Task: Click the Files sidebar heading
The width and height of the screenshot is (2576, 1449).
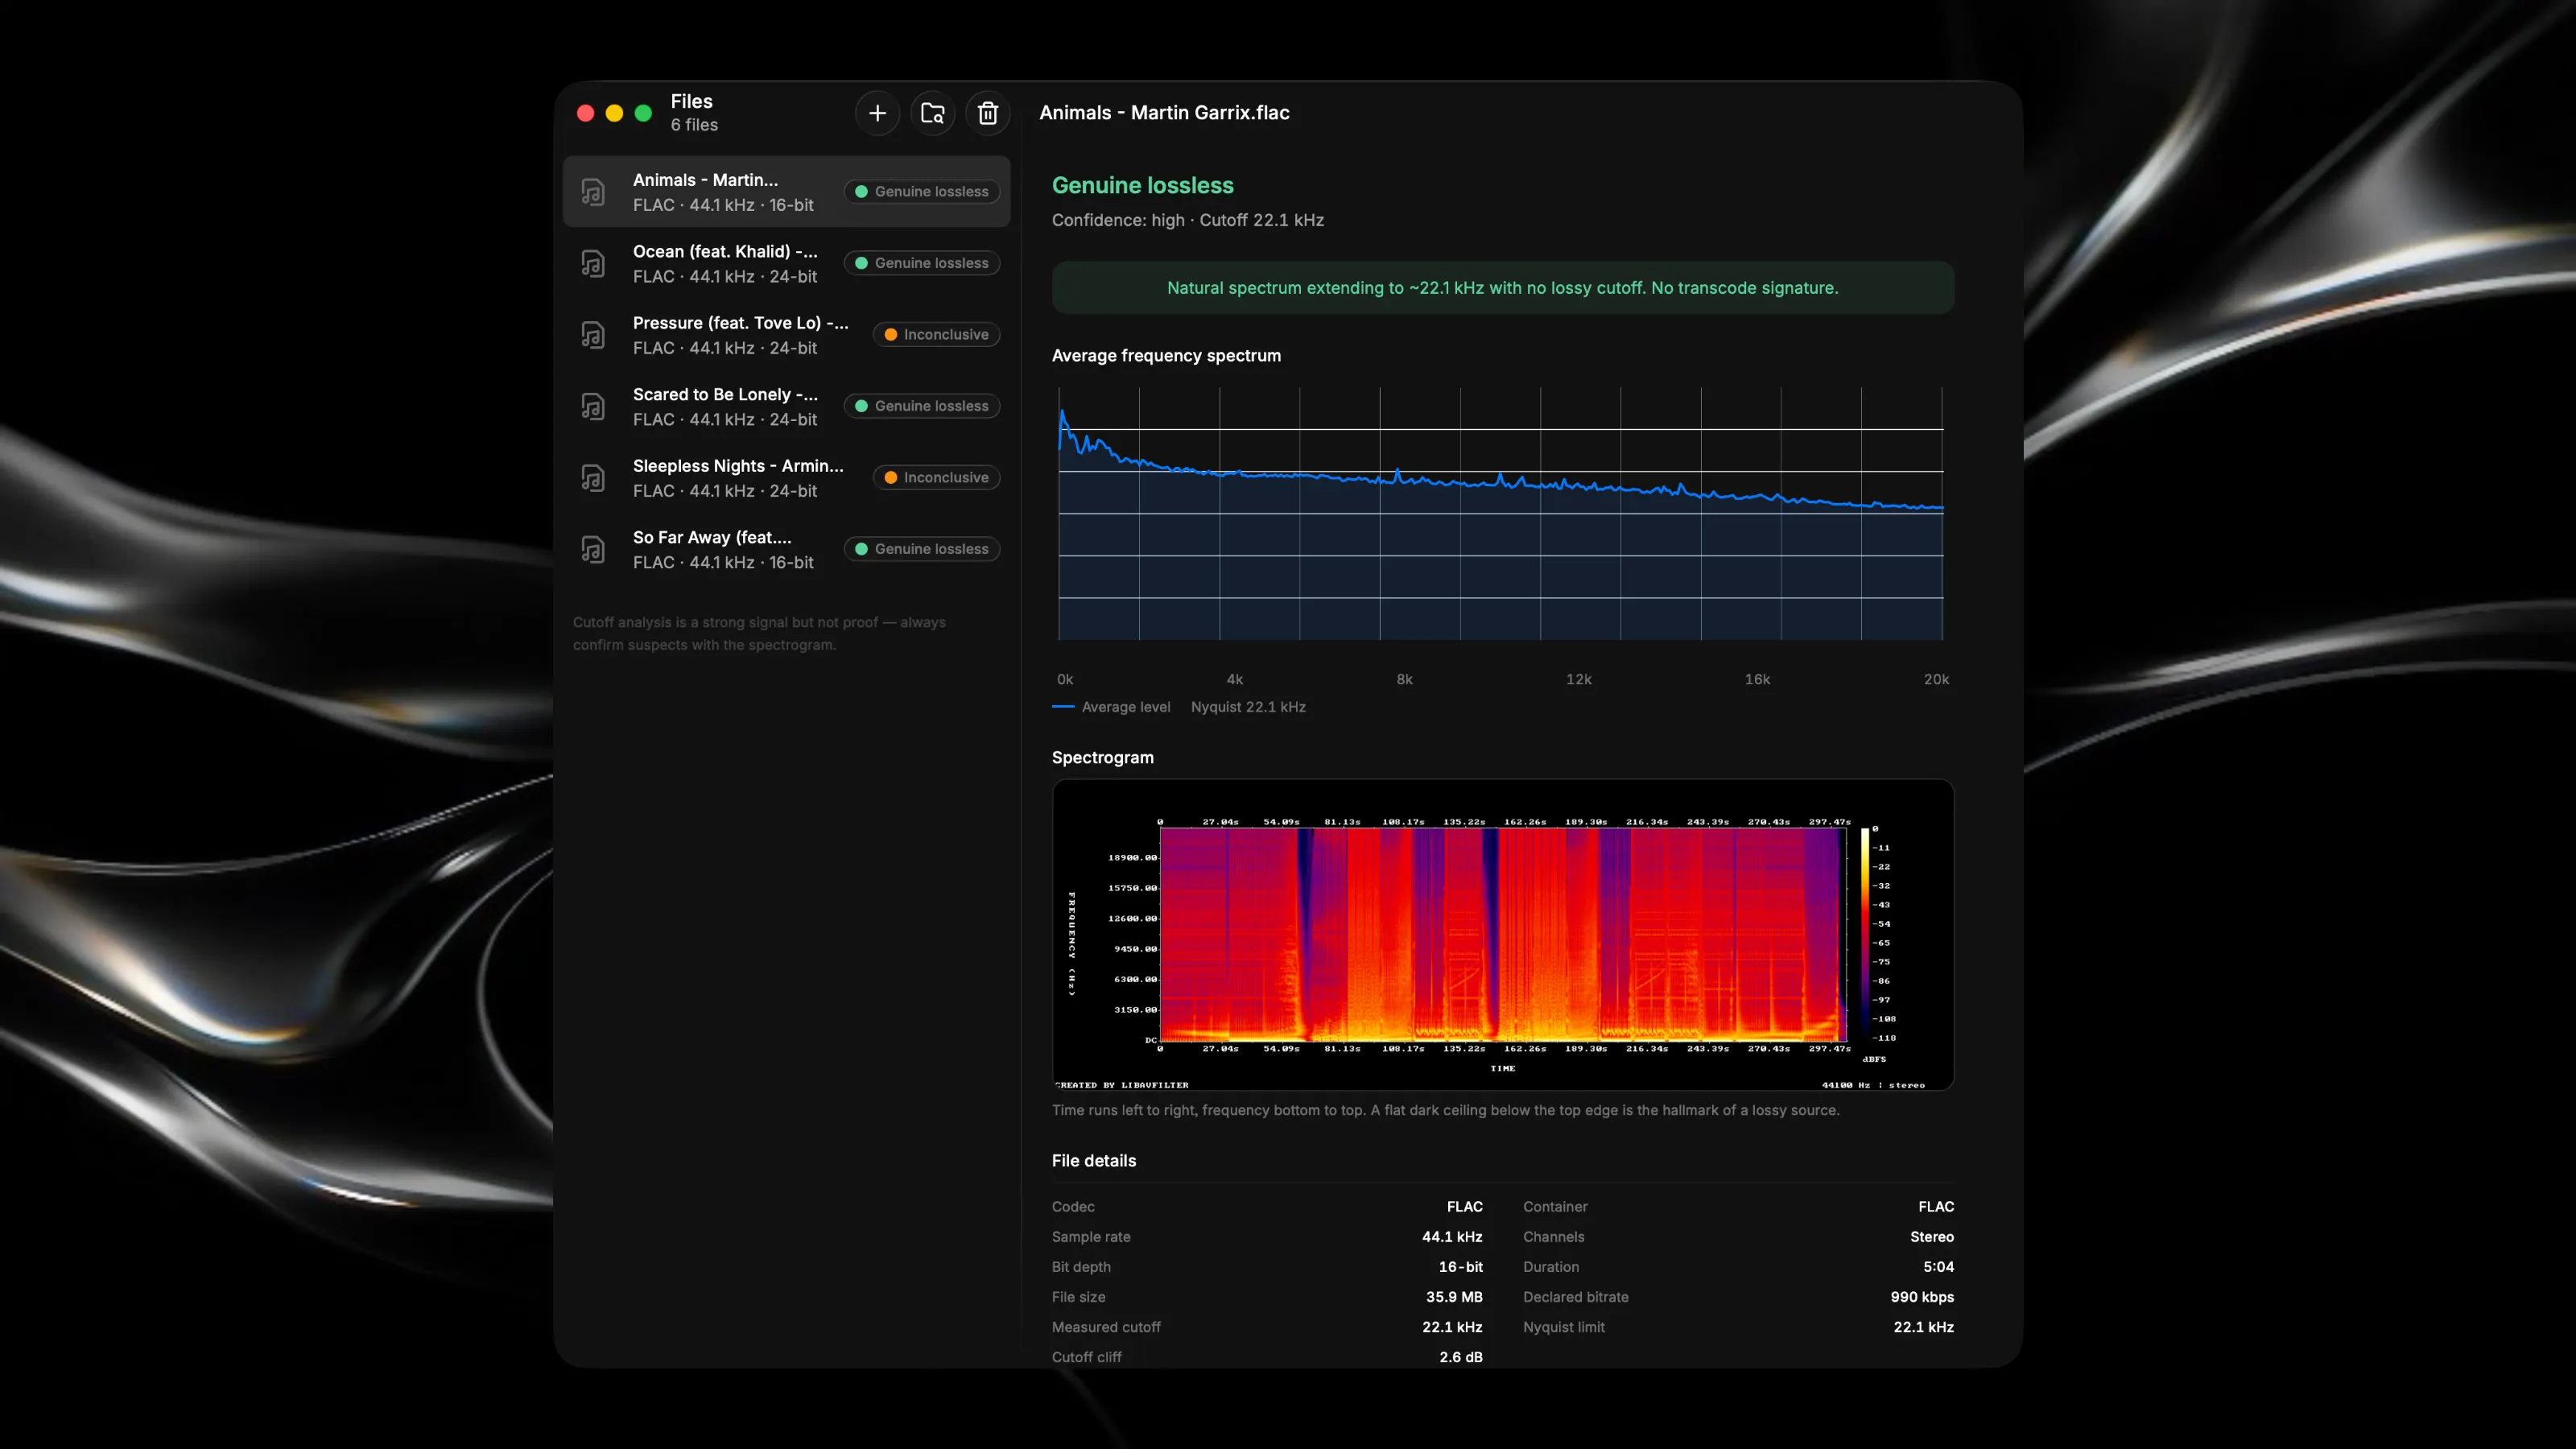Action: pos(691,101)
